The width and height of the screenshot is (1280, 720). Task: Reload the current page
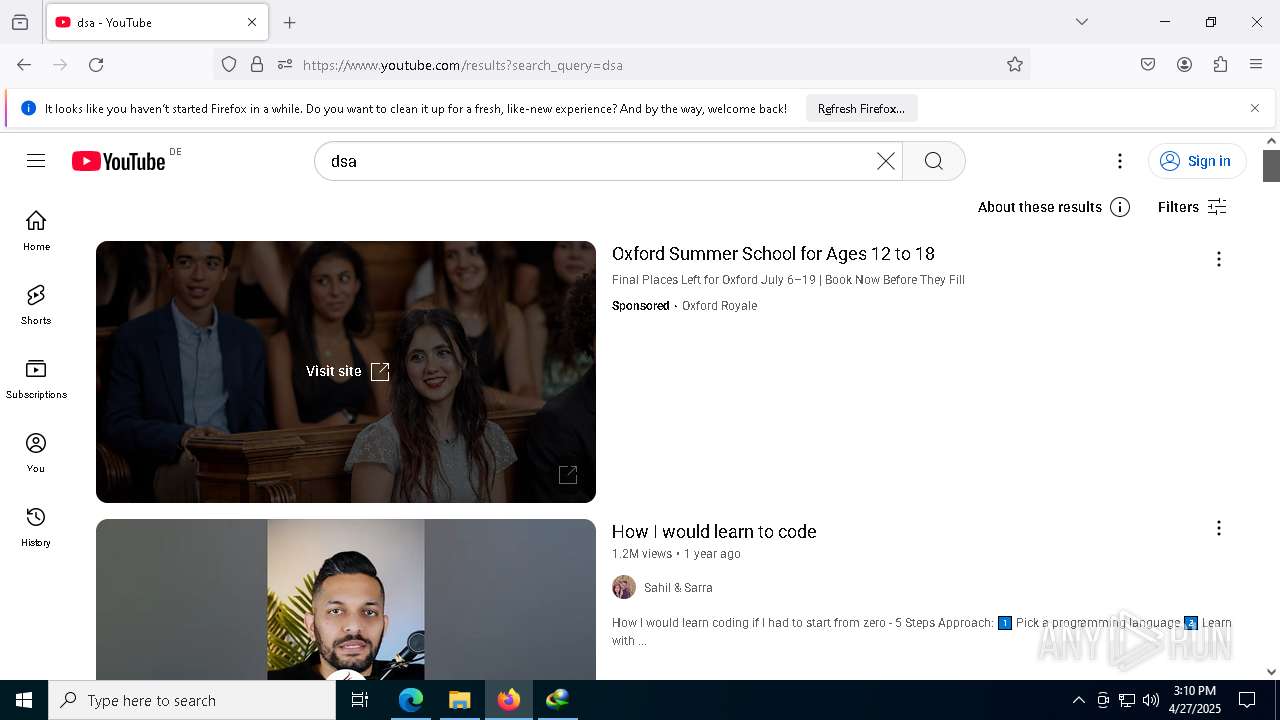coord(96,65)
